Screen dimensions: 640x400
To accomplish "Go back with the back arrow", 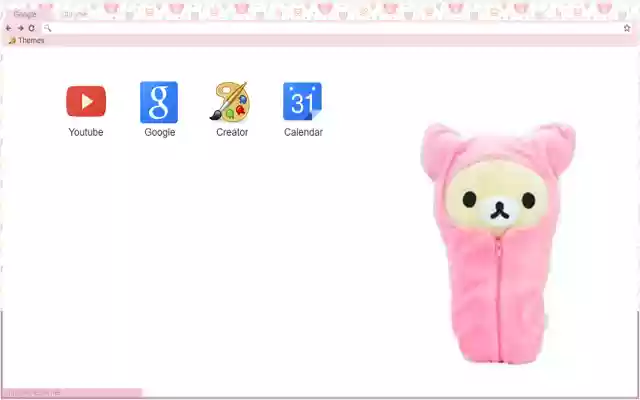I will pos(9,28).
